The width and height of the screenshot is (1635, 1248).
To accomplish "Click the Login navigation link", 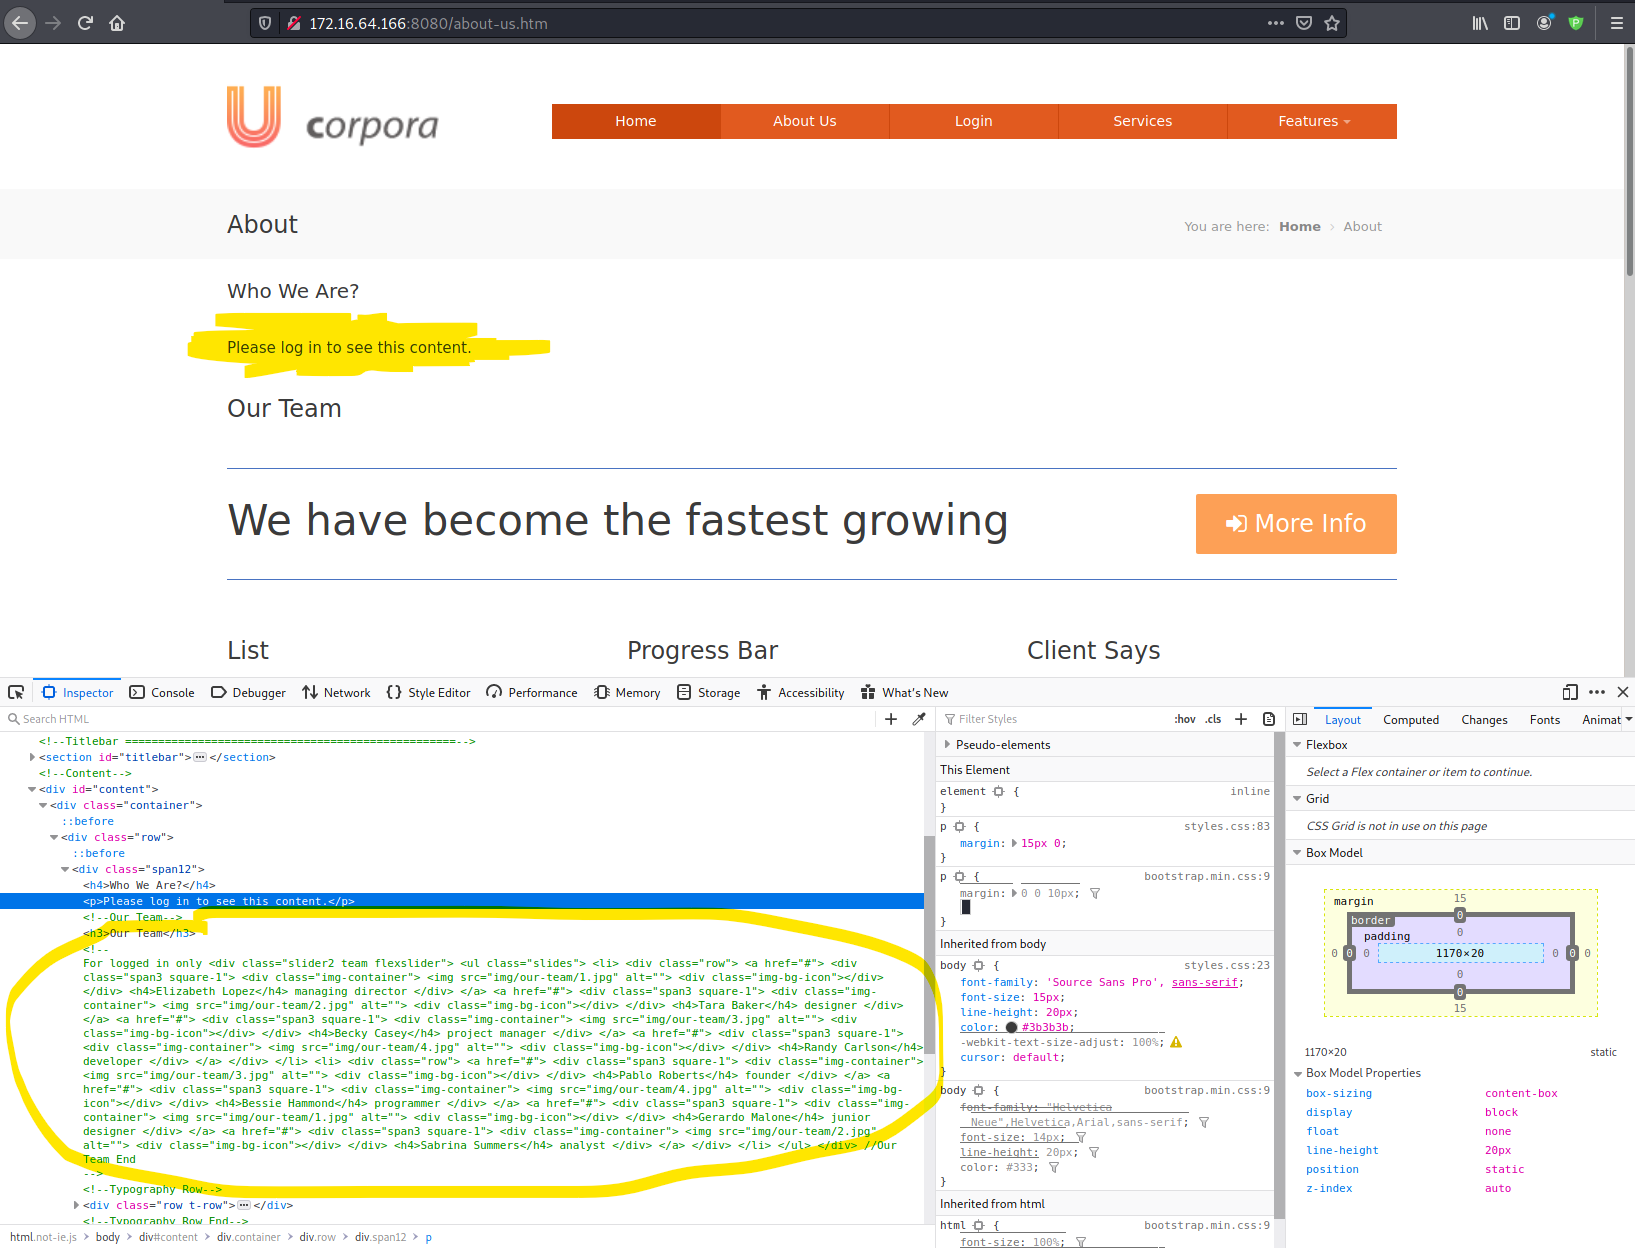I will 974,121.
